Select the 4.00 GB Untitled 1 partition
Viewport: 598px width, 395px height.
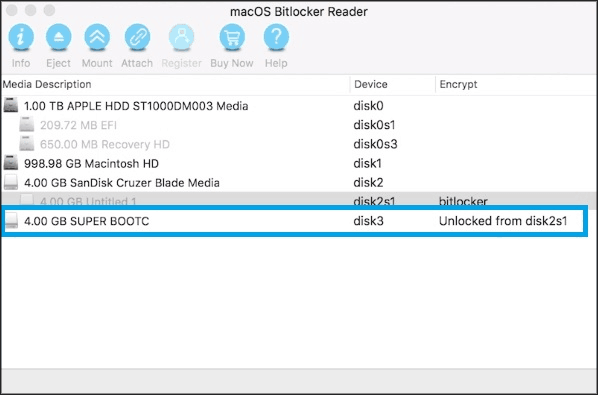(88, 201)
